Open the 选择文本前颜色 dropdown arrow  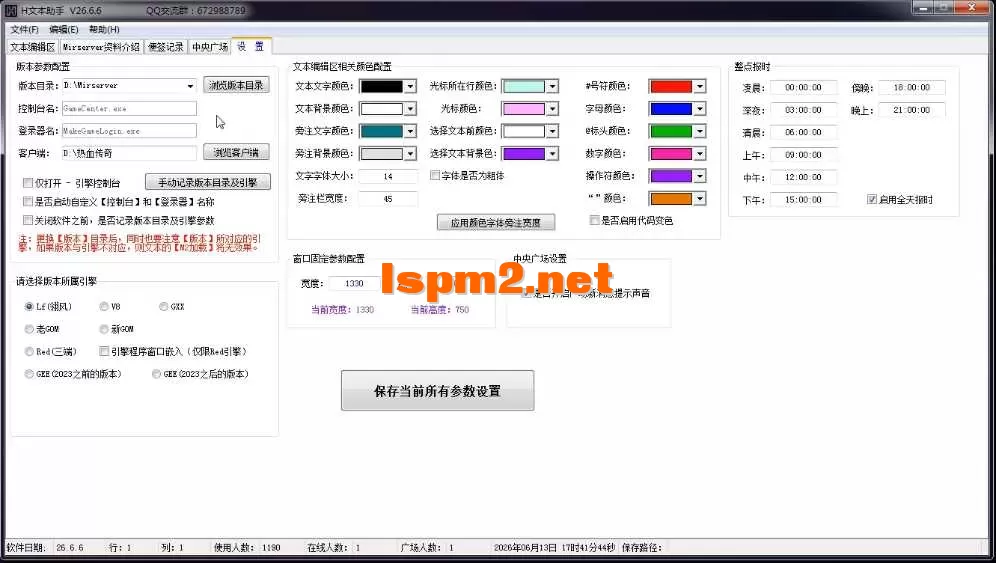553,131
